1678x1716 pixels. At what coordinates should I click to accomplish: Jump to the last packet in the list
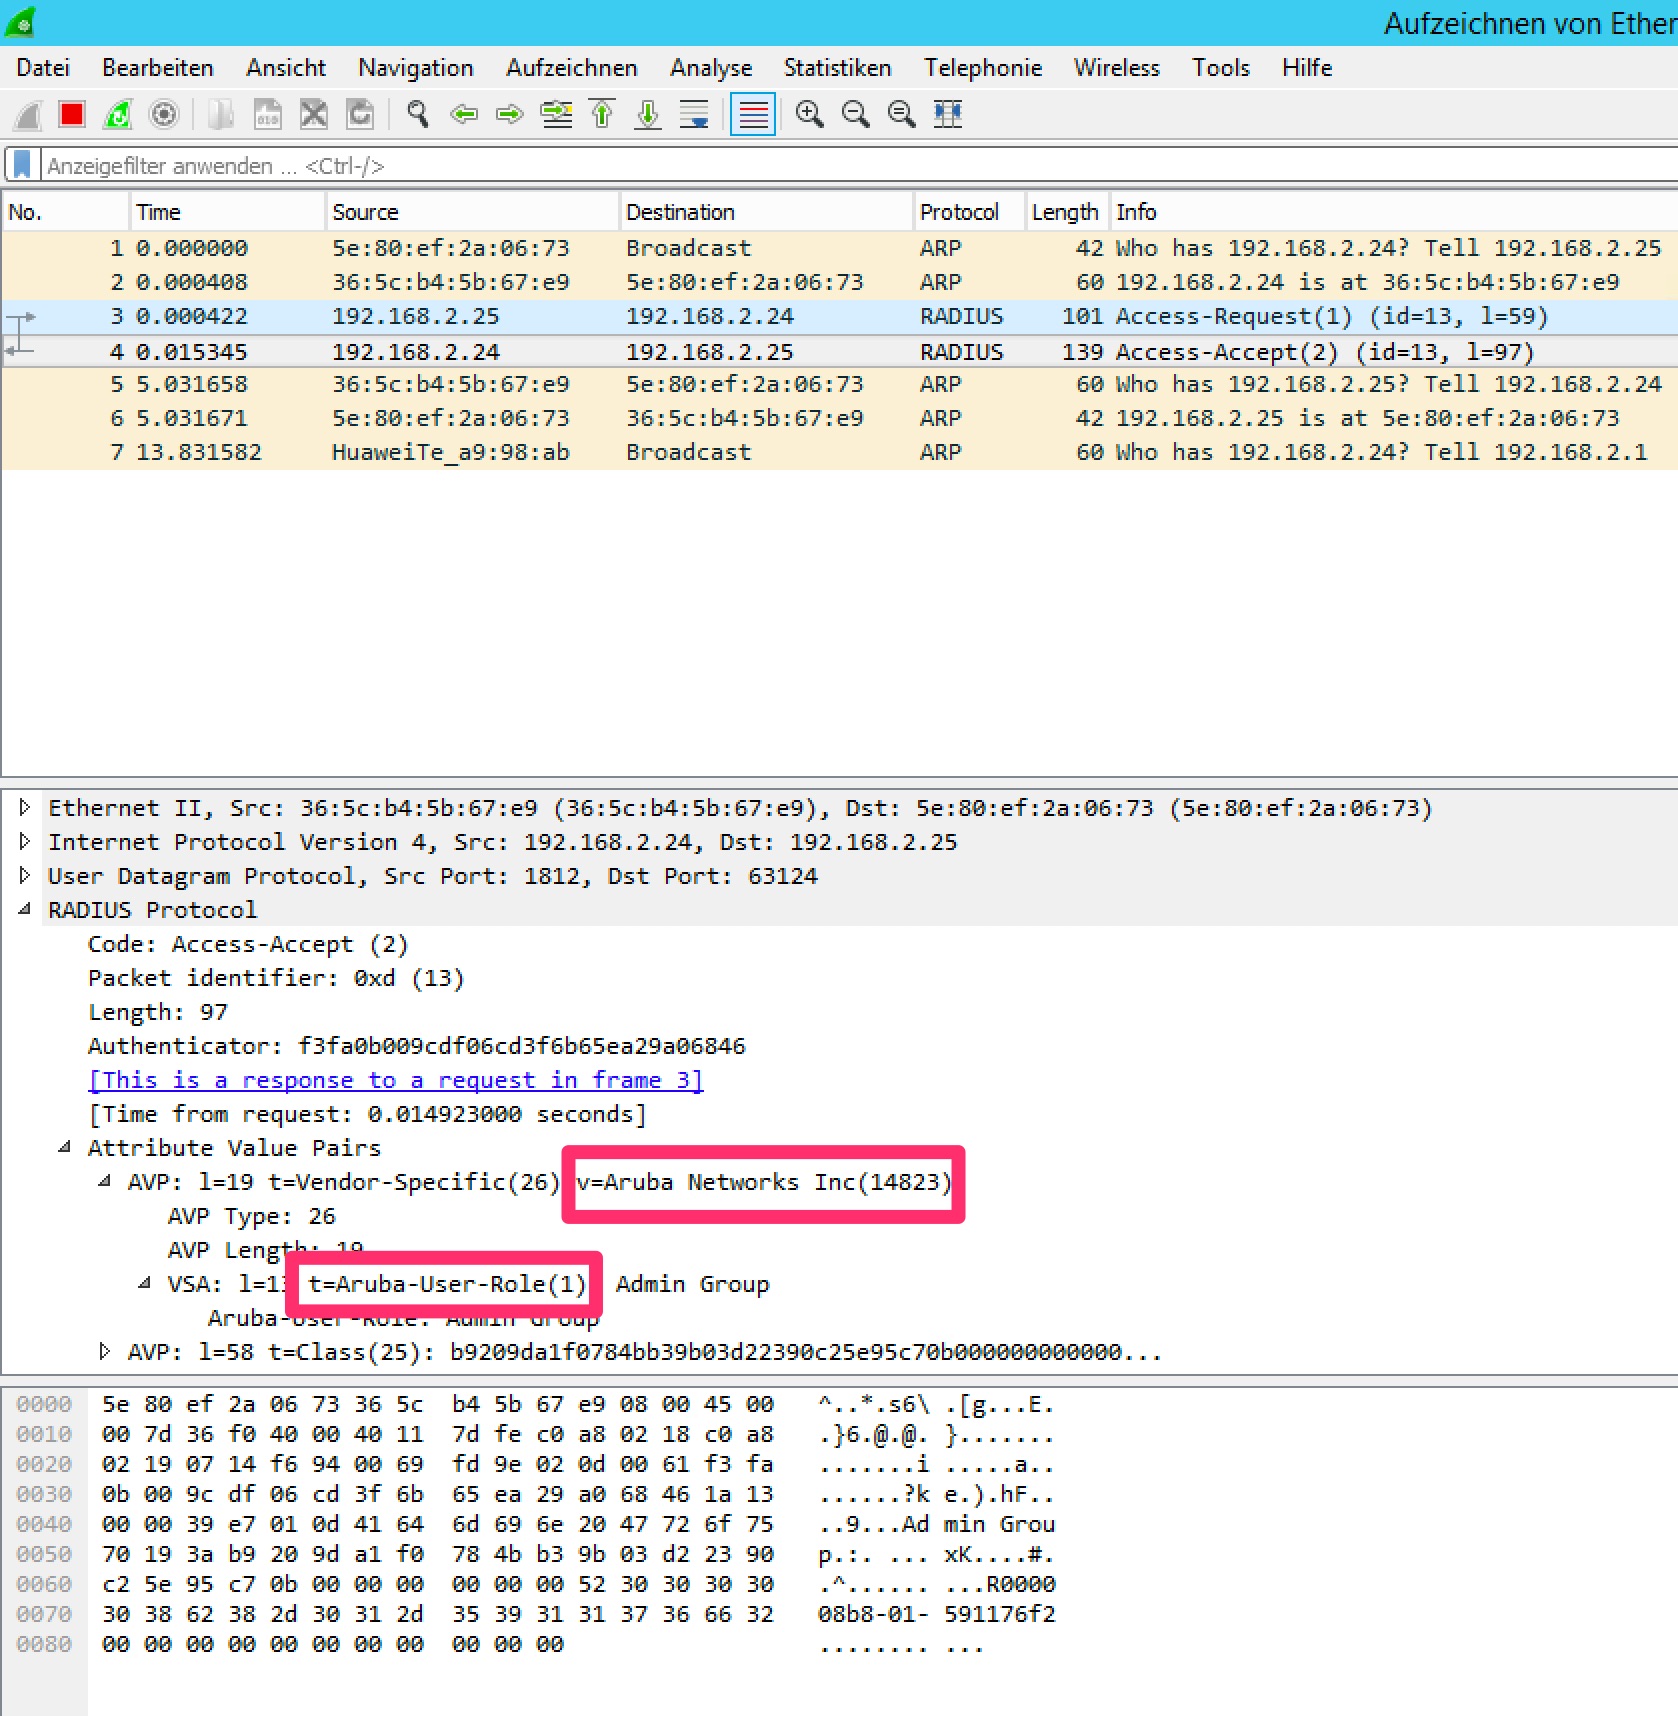pos(647,114)
